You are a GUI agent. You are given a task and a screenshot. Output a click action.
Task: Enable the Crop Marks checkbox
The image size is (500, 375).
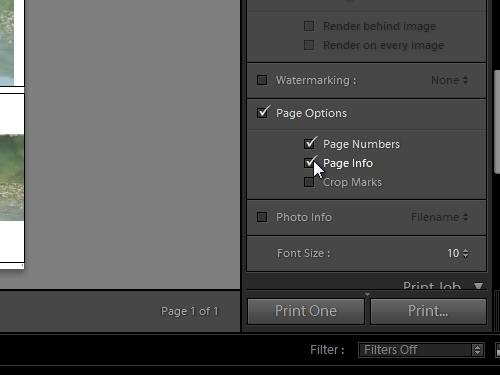click(x=309, y=182)
